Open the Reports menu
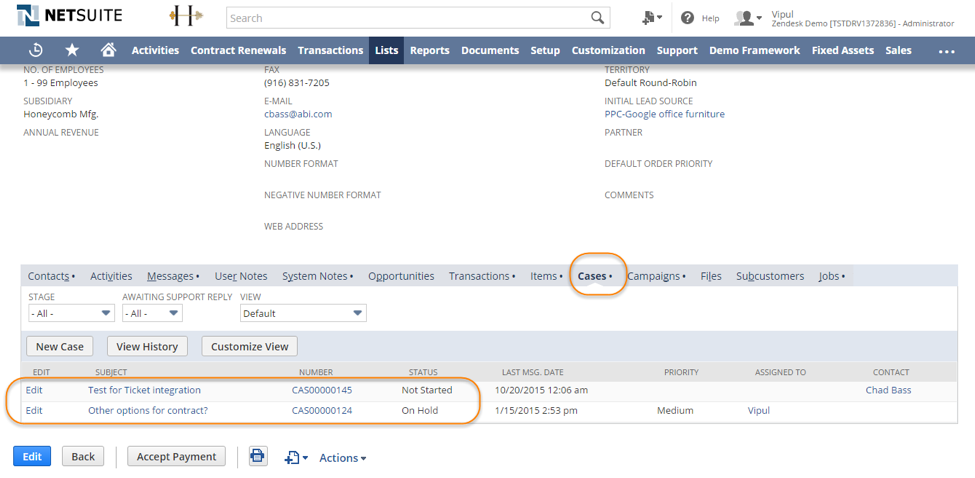Image resolution: width=975 pixels, height=478 pixels. pos(430,50)
